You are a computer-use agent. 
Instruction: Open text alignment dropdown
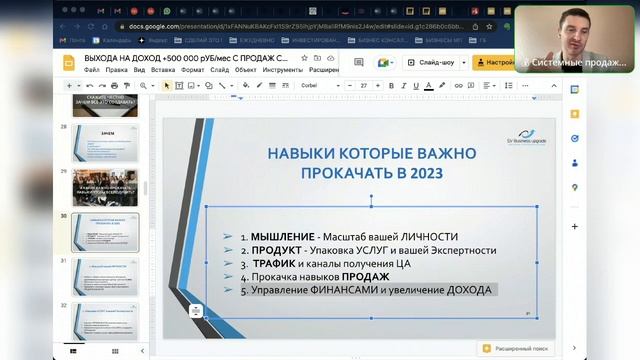click(489, 85)
